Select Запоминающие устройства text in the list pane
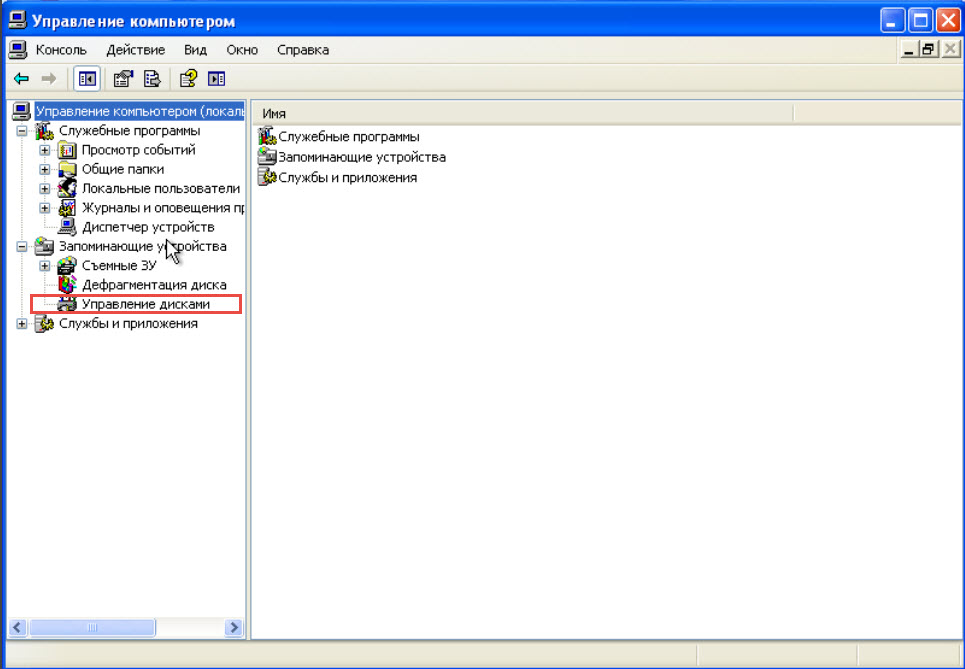 point(362,157)
